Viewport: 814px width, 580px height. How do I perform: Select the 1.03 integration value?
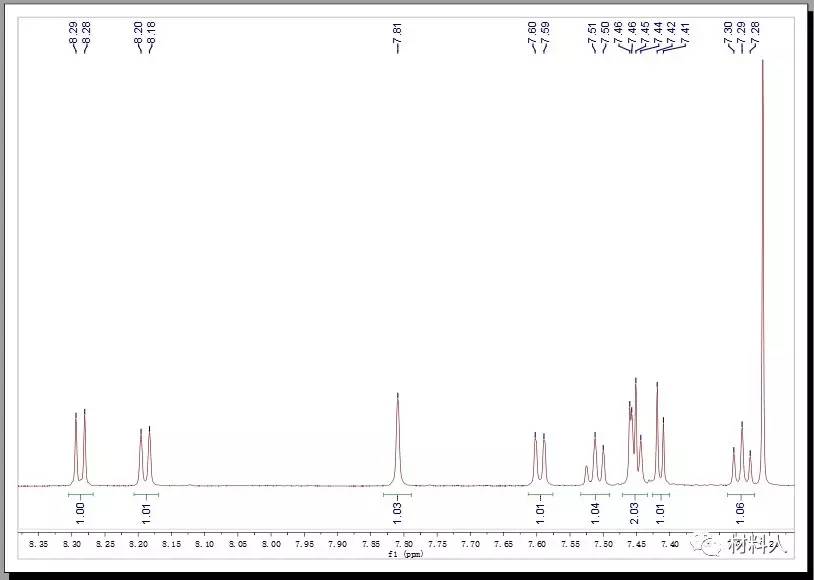tap(398, 513)
